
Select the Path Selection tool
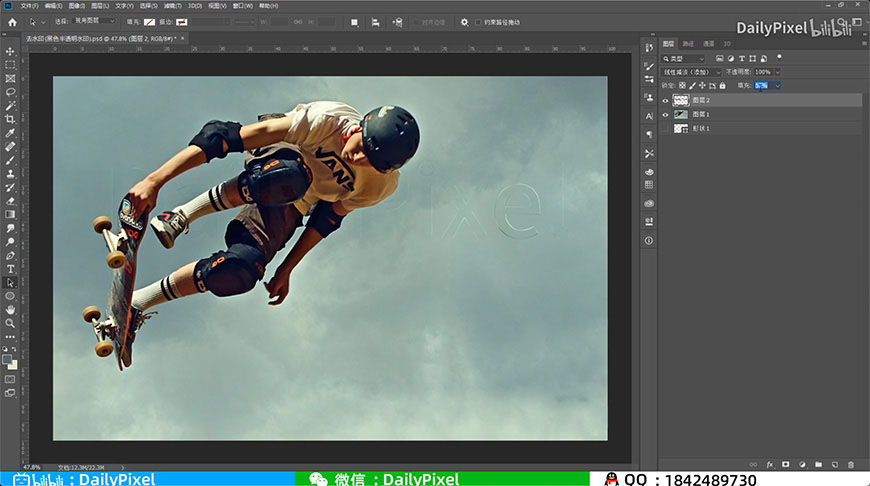10,282
